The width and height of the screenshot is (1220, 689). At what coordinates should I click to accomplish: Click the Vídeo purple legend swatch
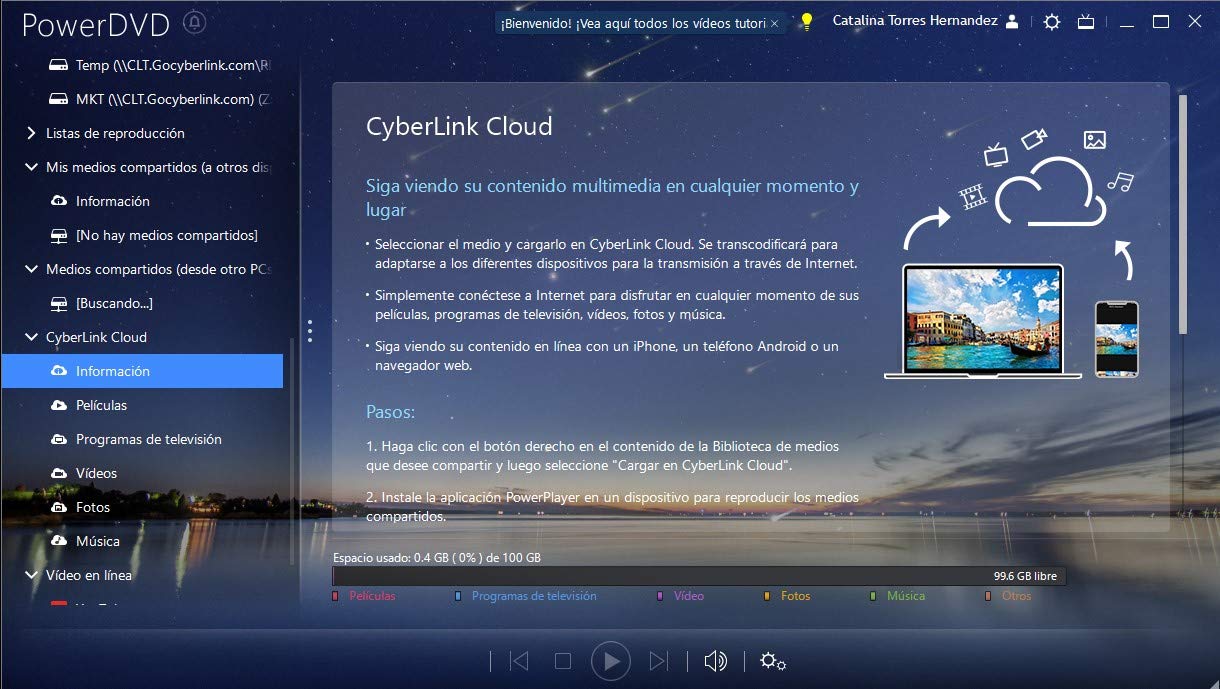click(x=660, y=596)
